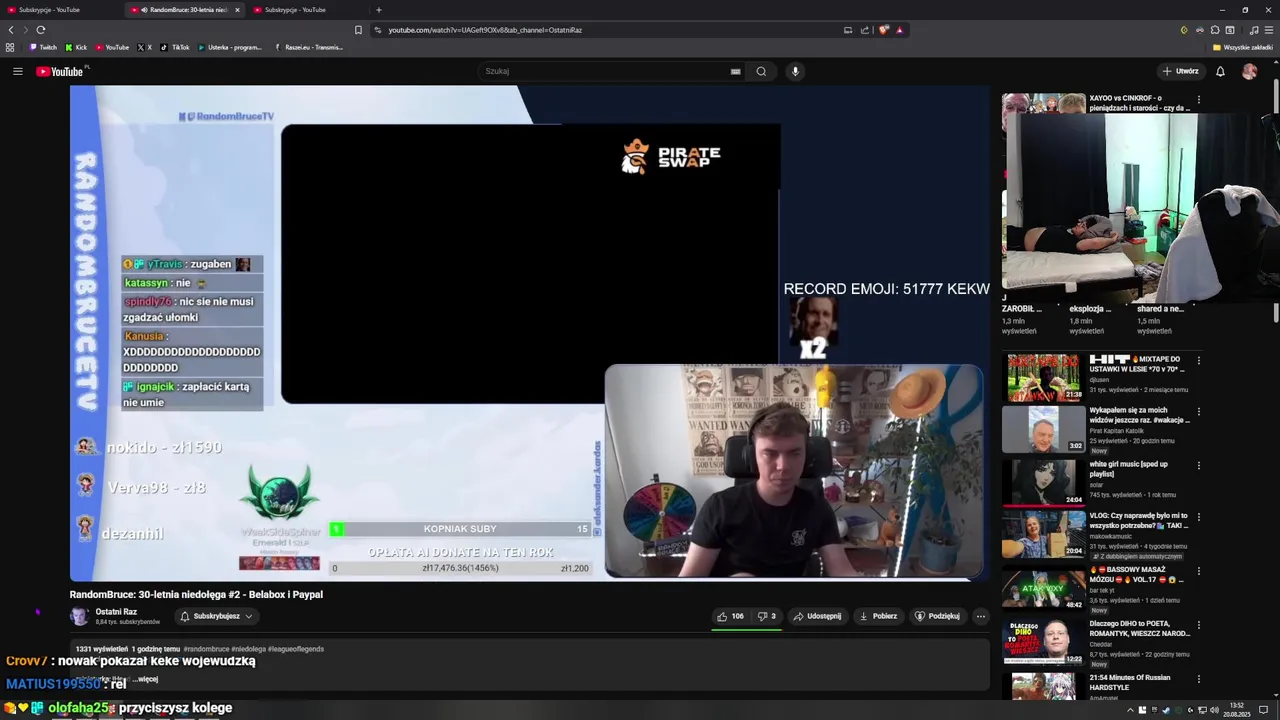Click the taskbar clock 13:52

(1237, 710)
